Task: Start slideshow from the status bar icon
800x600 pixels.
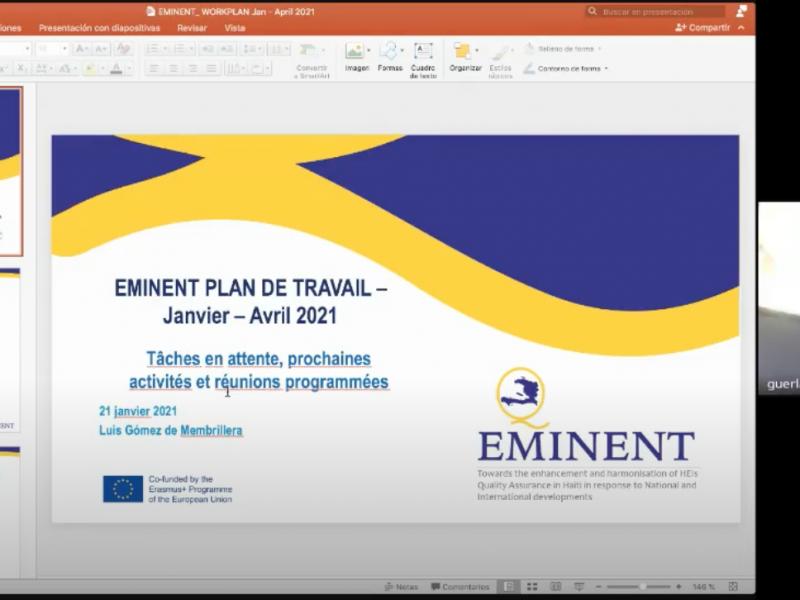Action: (579, 587)
